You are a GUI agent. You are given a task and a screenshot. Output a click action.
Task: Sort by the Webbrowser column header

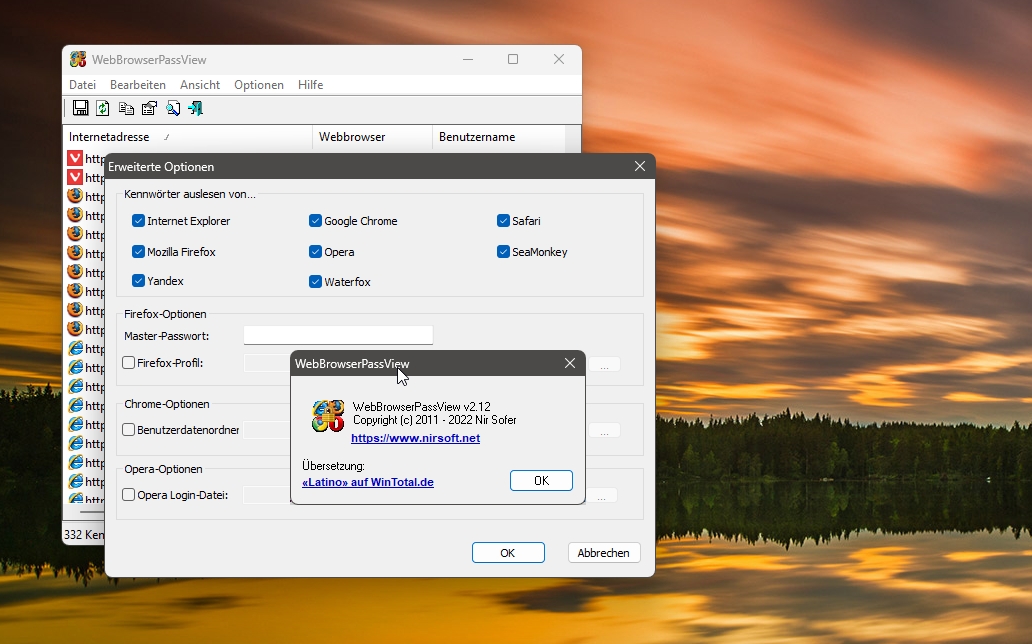(x=372, y=137)
